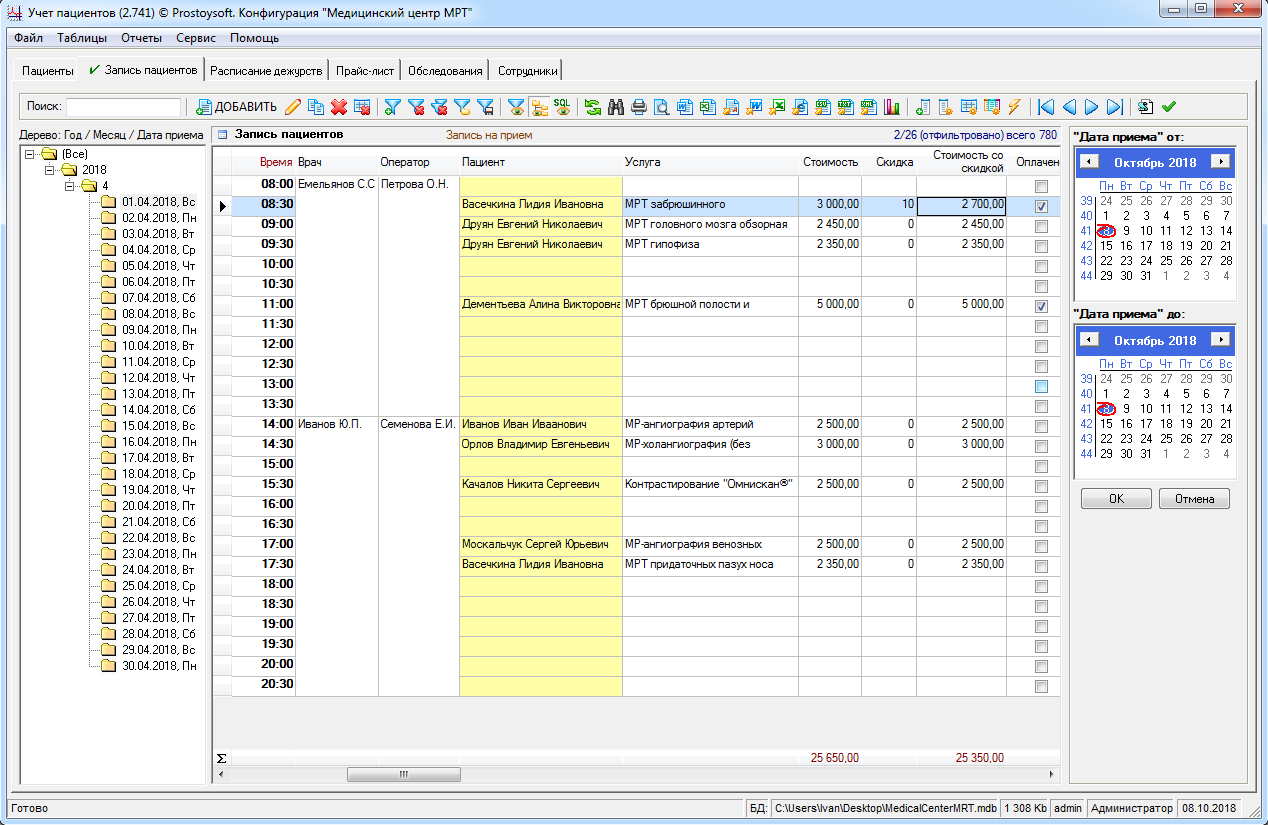Click the red X delete record icon
This screenshot has height=825, width=1268.
point(339,107)
